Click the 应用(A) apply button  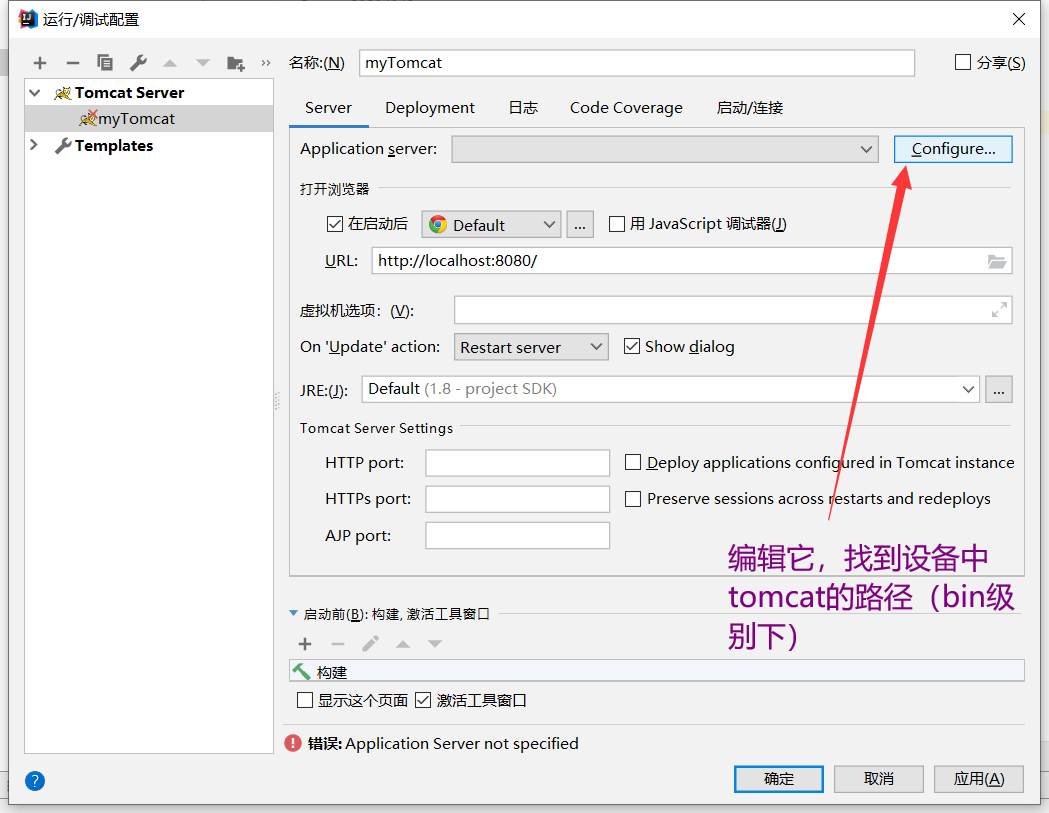(979, 779)
